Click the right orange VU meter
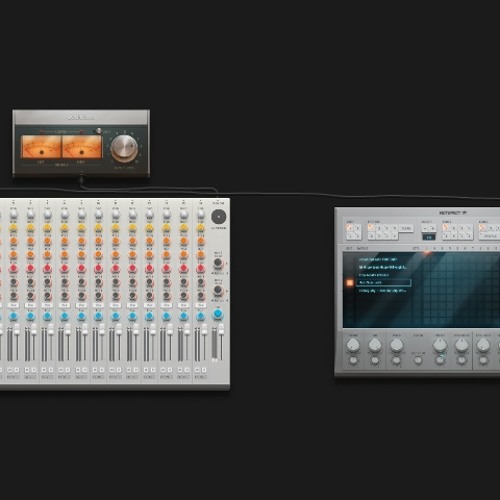Screen dimensions: 500x500 [82, 146]
